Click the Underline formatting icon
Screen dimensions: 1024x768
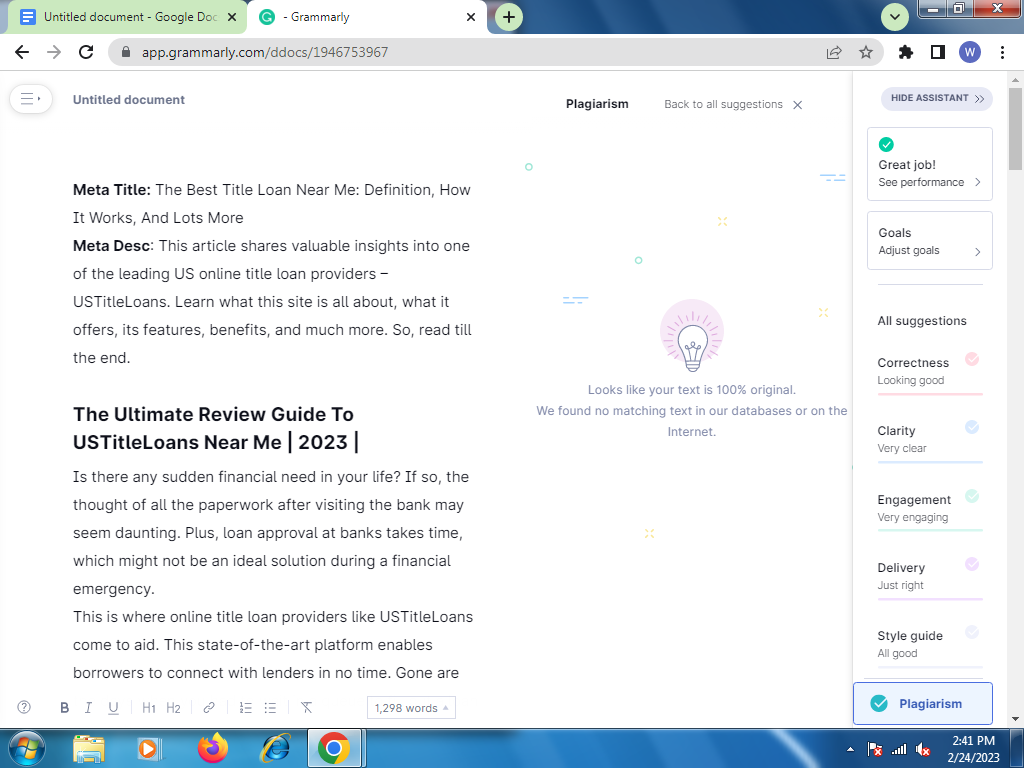click(113, 708)
